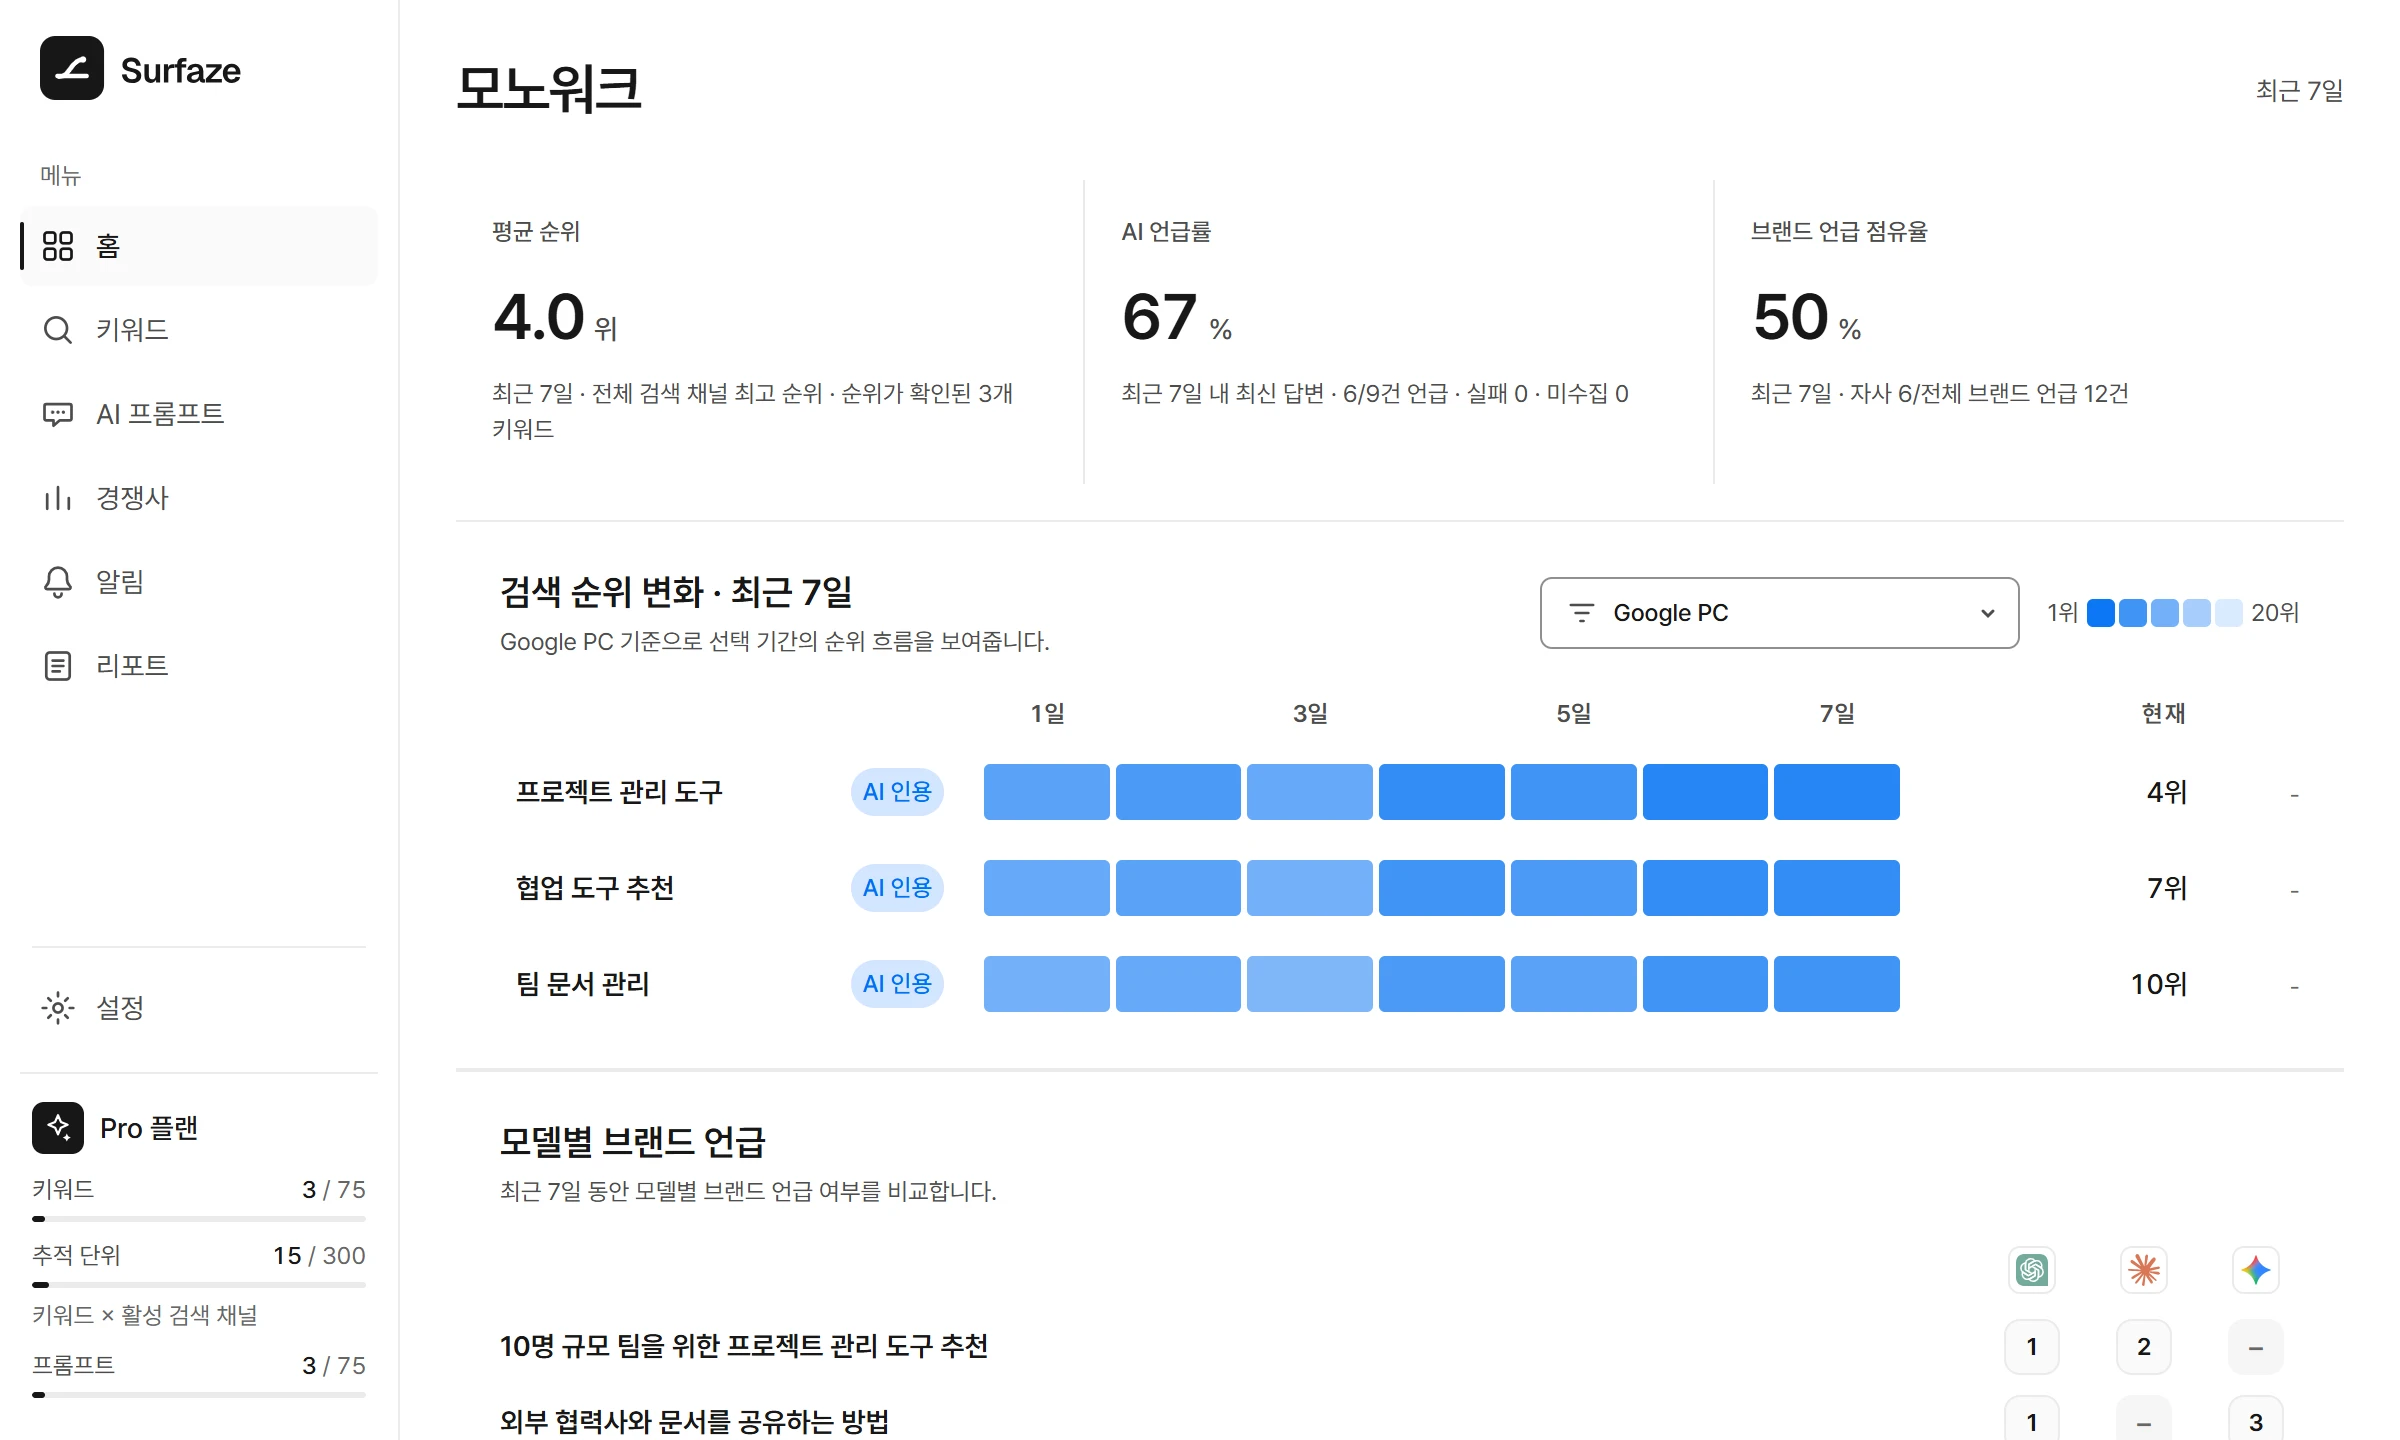Click the 추적 단위 usage progress bar
This screenshot has width=2400, height=1440.
click(199, 1285)
